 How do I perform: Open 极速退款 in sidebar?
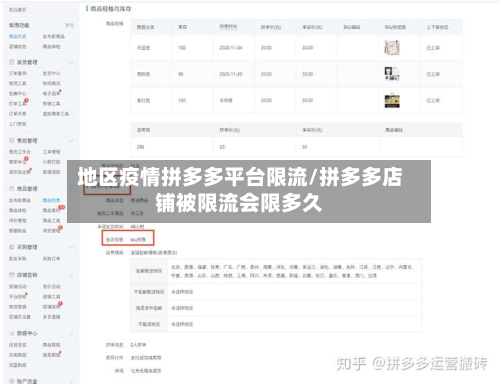pos(51,172)
